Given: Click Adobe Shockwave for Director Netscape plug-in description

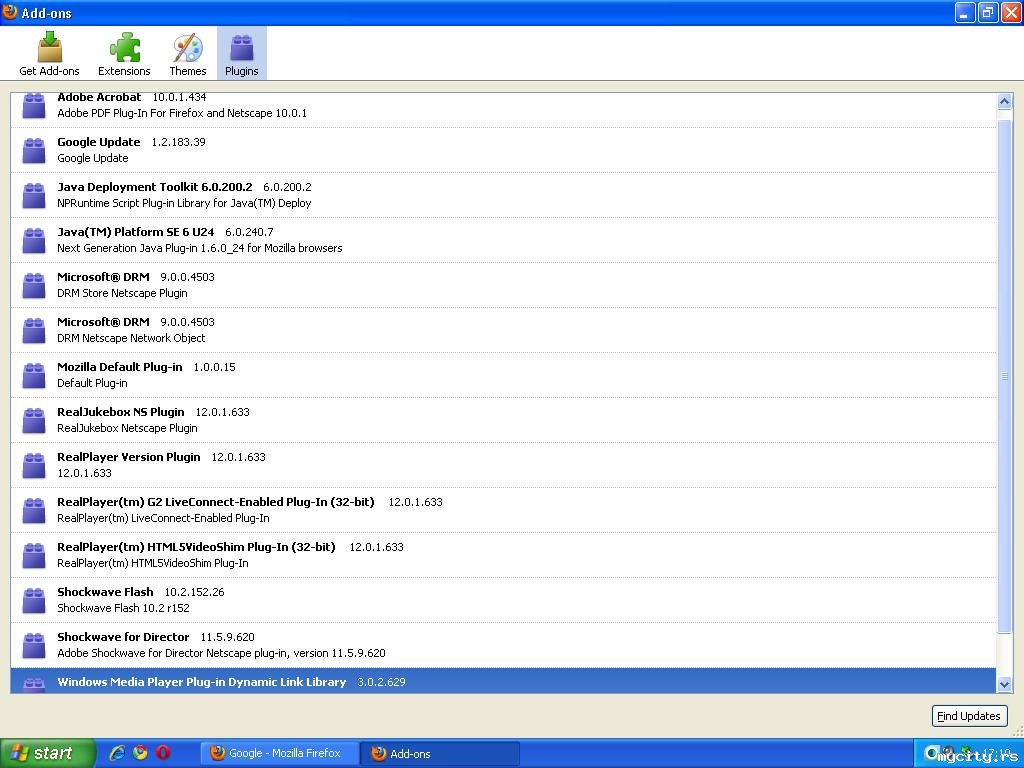Looking at the screenshot, I should pos(221,653).
